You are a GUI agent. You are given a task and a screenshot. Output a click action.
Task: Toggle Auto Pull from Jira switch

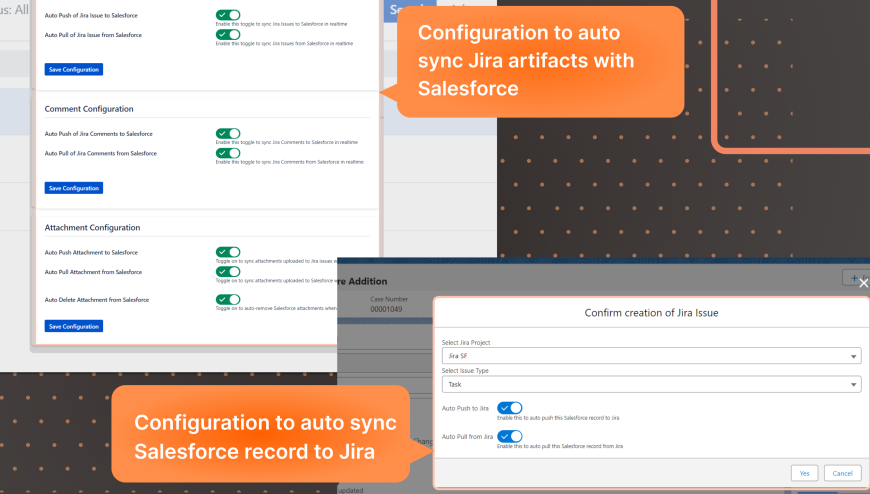pos(509,436)
